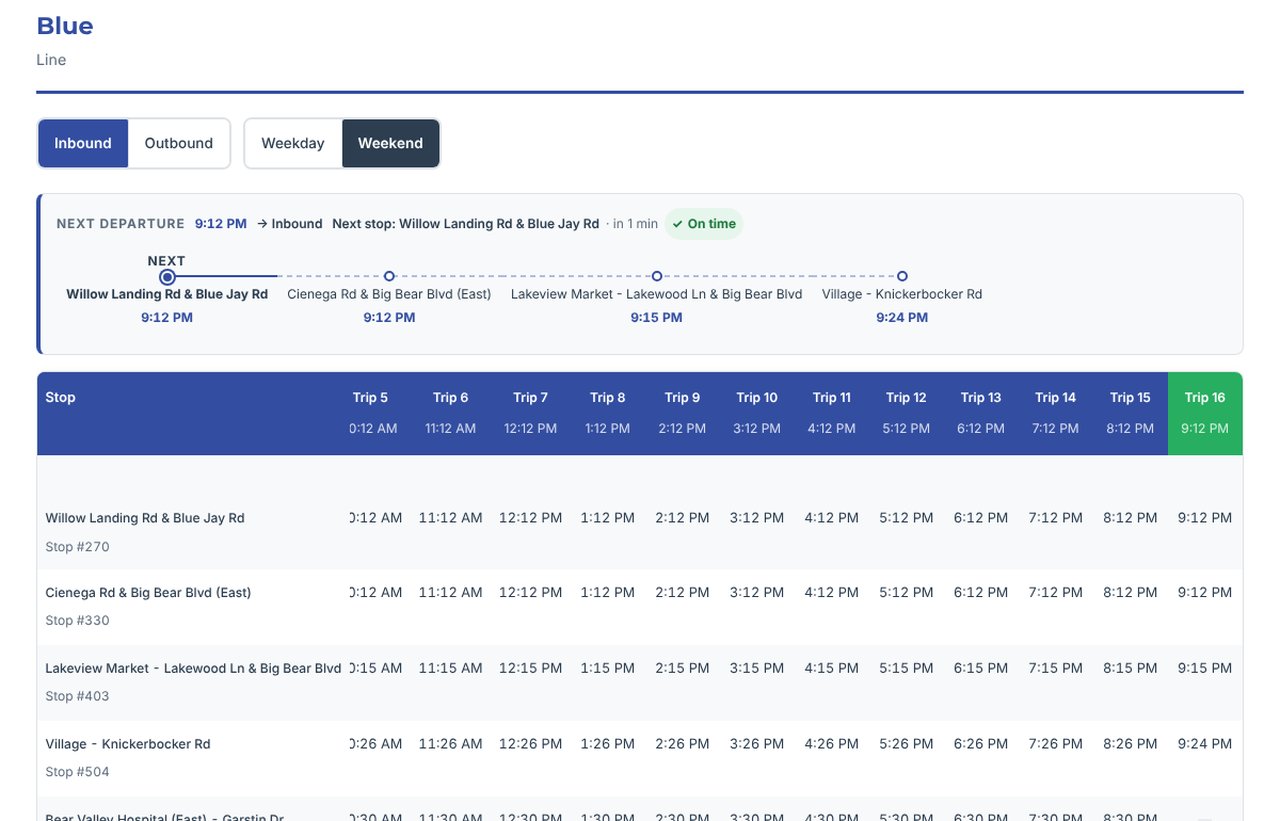This screenshot has height=821, width=1280.
Task: Open Willow Landing Rd & Blue Jay Rd table row
Action: [640, 532]
